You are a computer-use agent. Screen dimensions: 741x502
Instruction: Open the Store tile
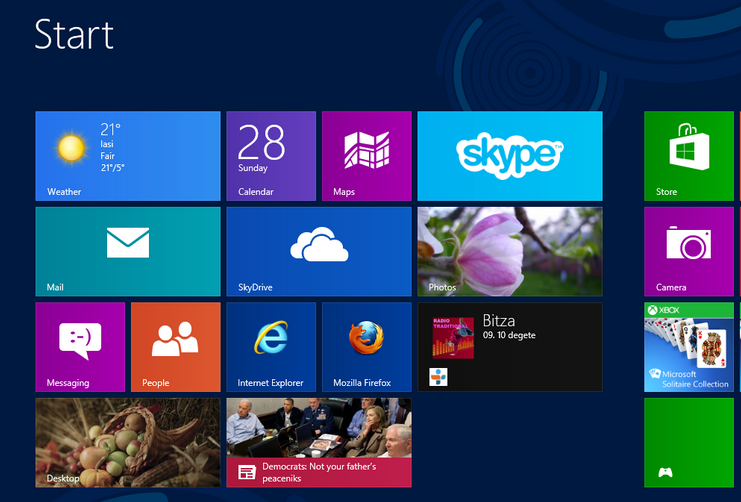point(689,156)
